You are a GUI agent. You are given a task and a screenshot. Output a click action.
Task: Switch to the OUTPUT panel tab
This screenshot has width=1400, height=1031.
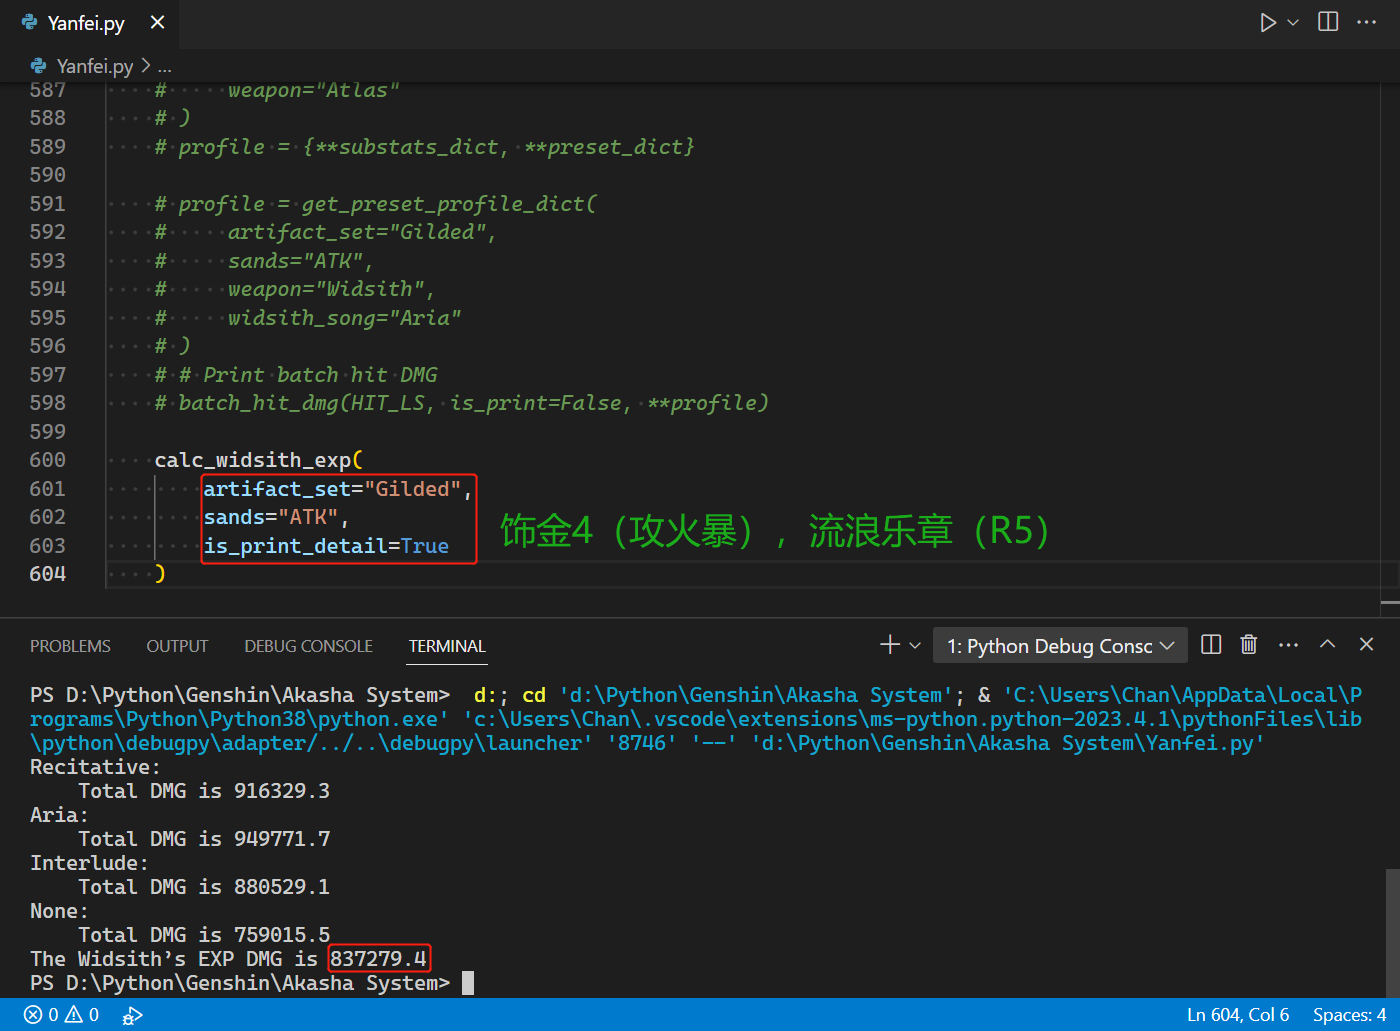177,646
